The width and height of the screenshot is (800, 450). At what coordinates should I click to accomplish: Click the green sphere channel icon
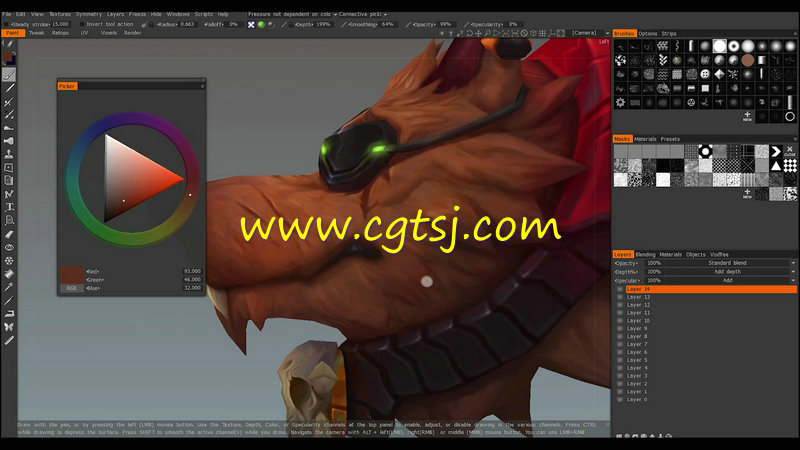[261, 24]
